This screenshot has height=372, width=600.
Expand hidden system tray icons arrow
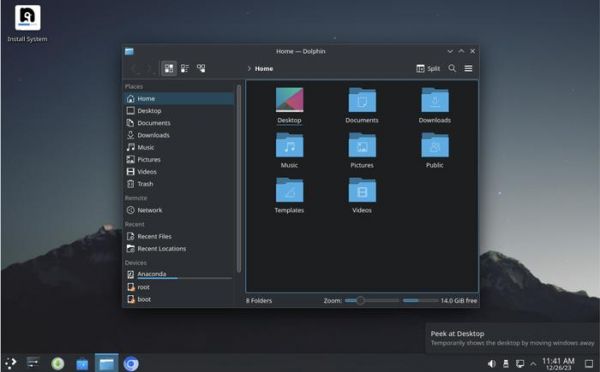point(533,364)
